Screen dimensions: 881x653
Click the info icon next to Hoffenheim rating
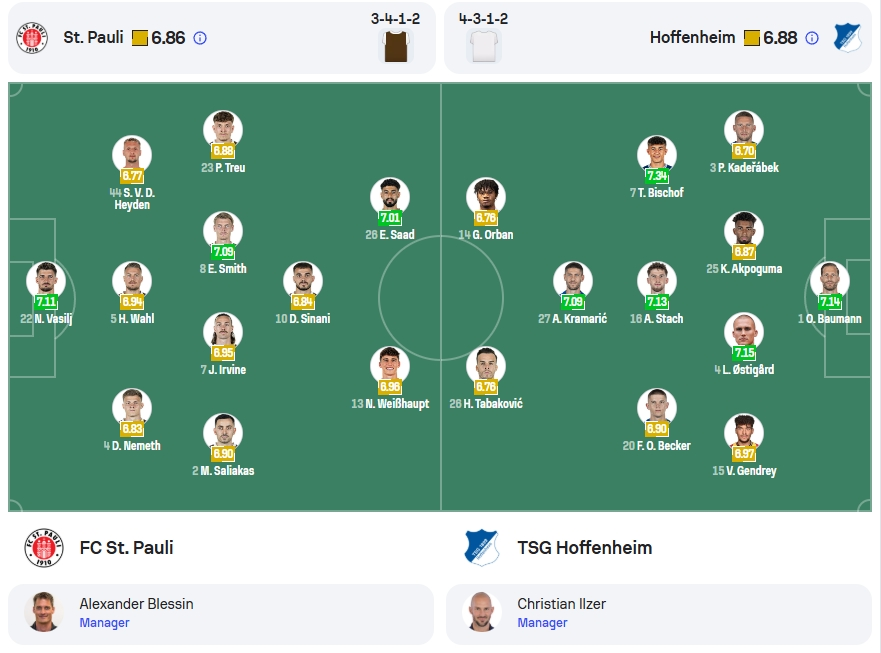tap(812, 38)
